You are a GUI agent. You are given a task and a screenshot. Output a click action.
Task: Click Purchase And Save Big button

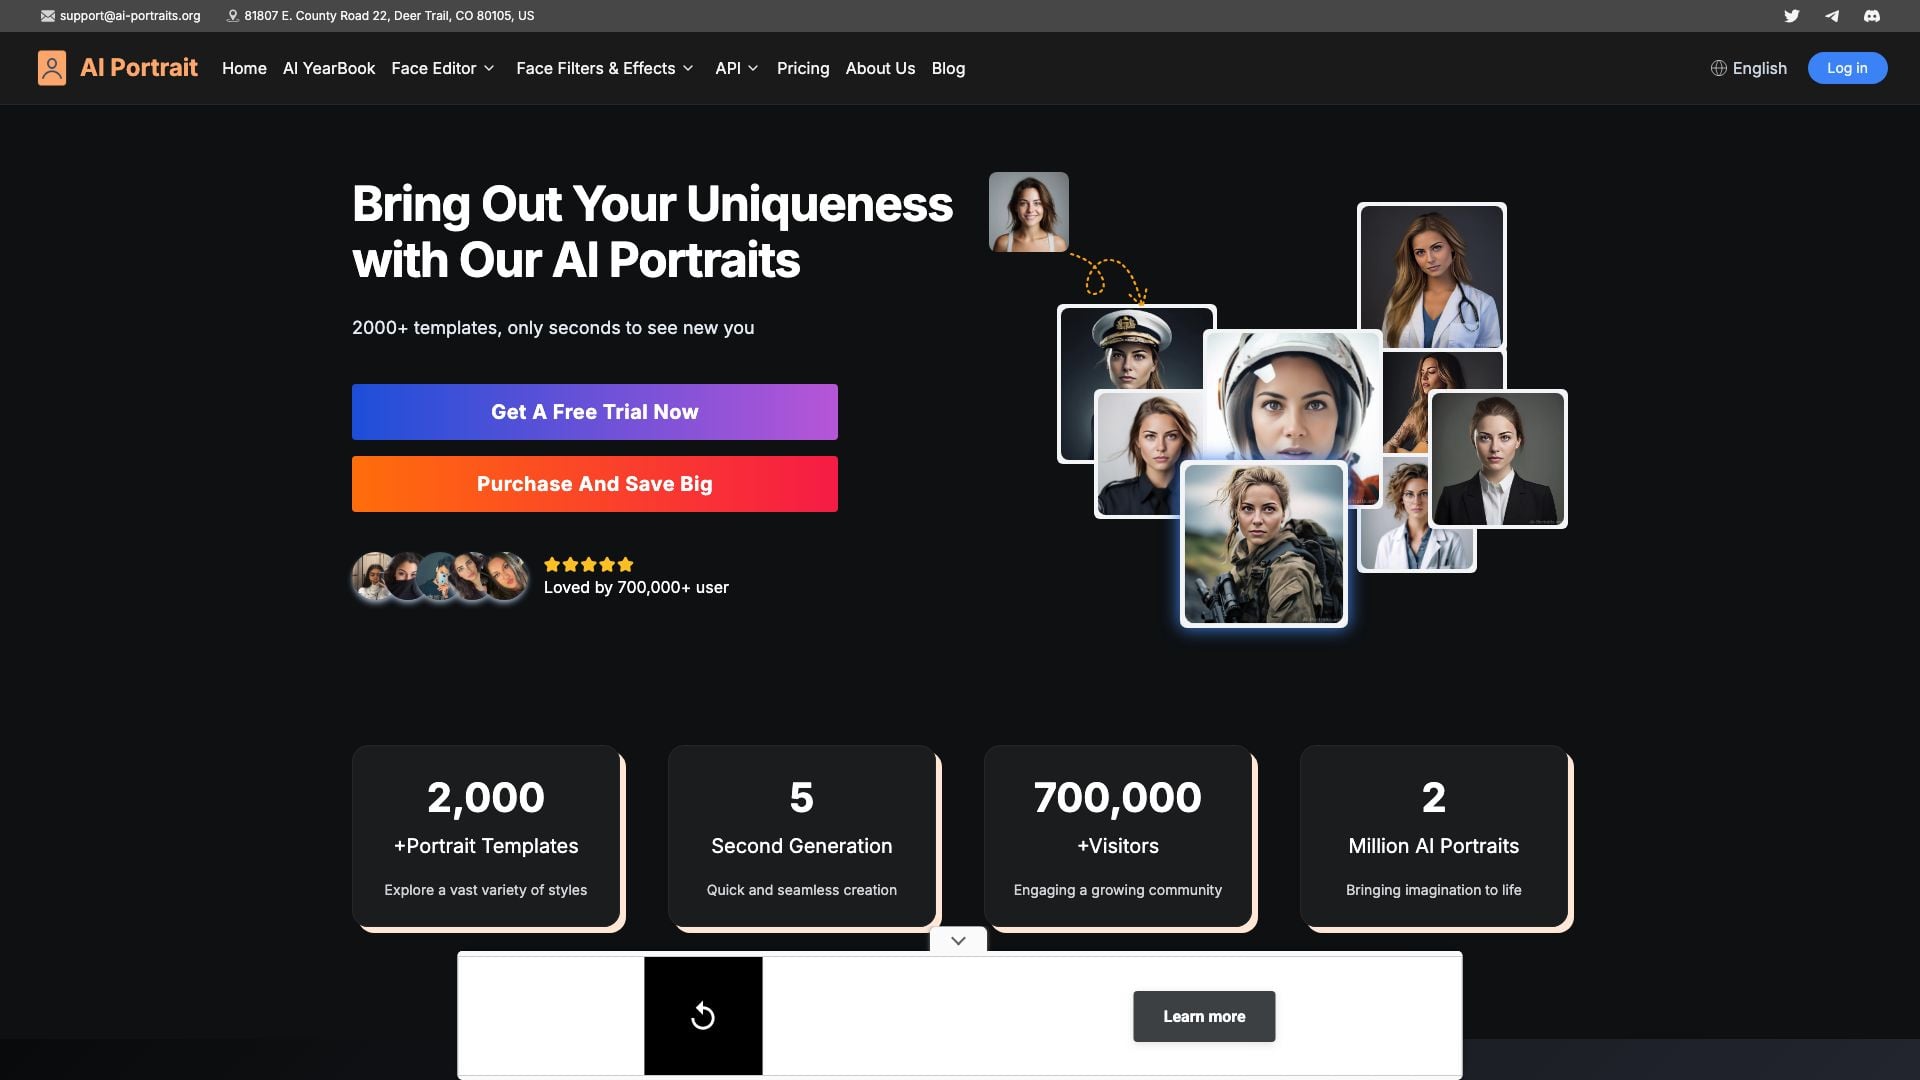point(594,484)
